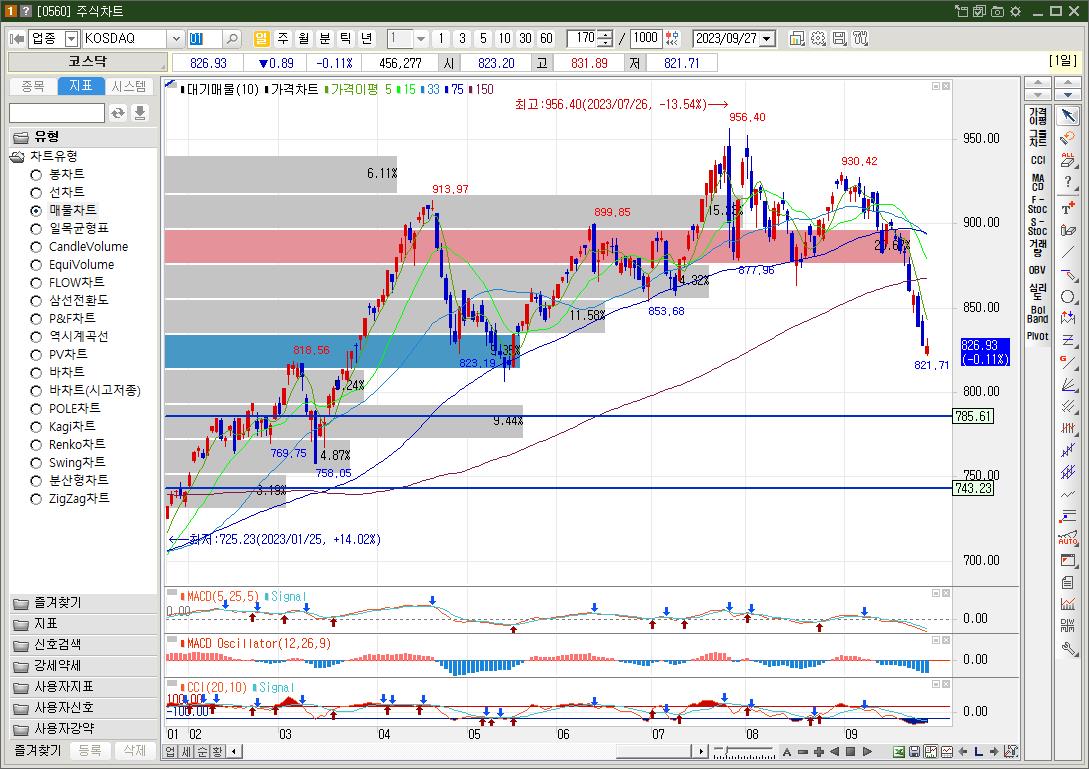This screenshot has width=1089, height=769.
Task: Select the 삼선전환도 radio button
Action: (x=36, y=301)
